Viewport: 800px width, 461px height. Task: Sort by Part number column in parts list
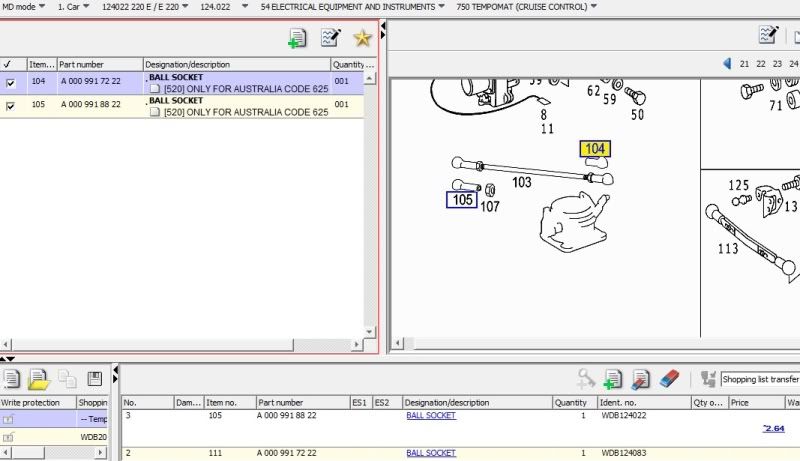click(x=100, y=64)
